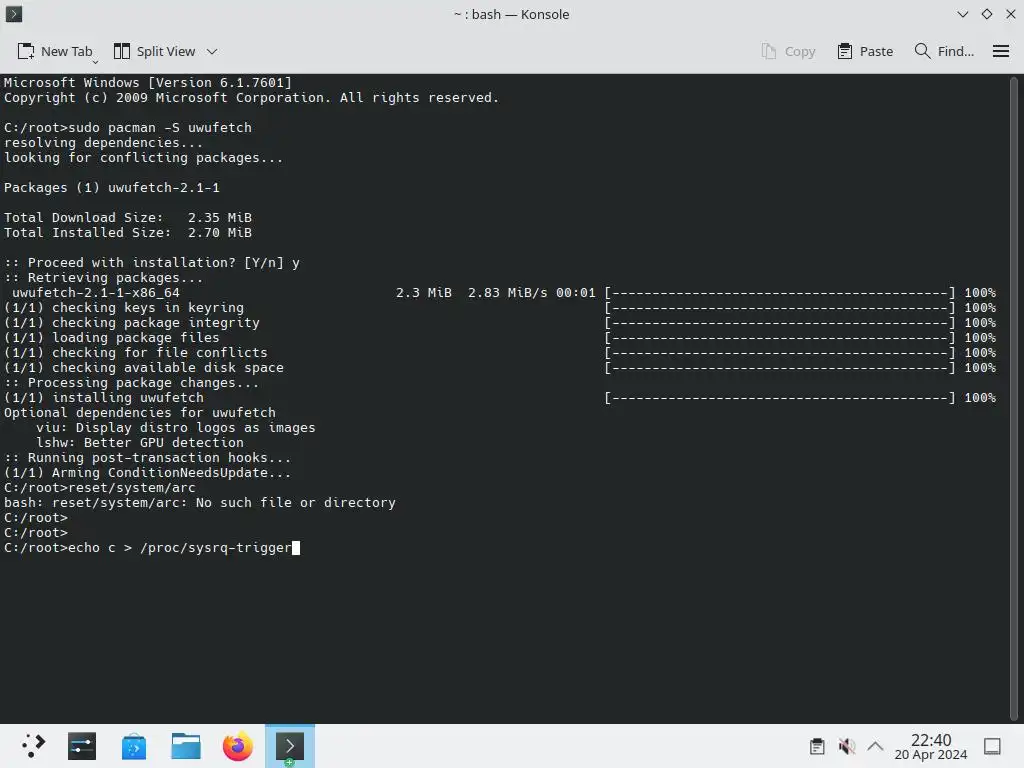Click the Copy toolbar button
Viewport: 1024px width, 768px height.
[x=788, y=52]
